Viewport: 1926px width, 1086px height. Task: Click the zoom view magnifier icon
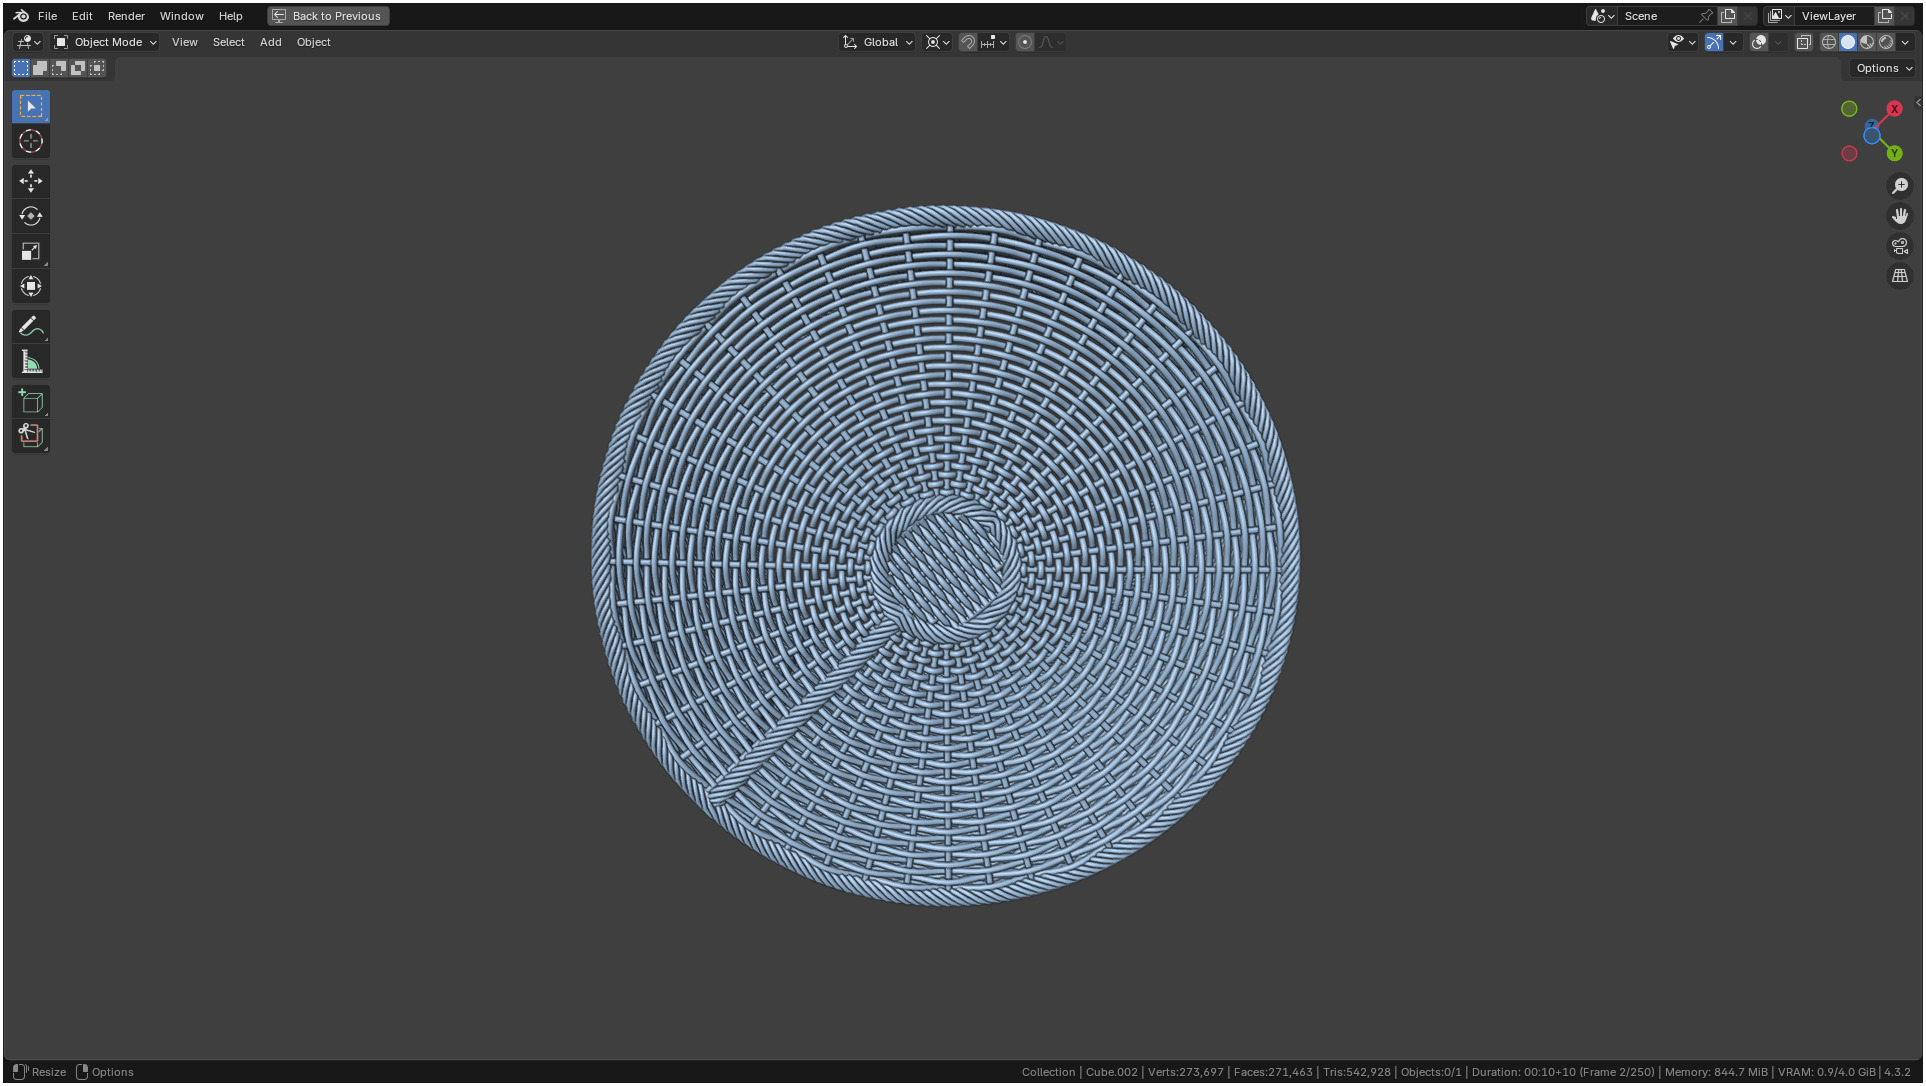1900,186
